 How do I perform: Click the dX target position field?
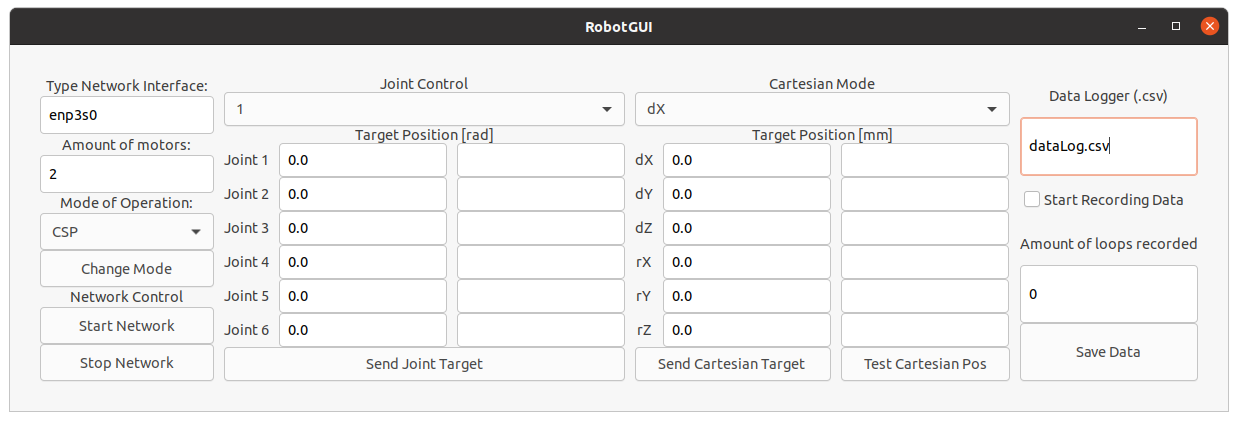point(747,160)
